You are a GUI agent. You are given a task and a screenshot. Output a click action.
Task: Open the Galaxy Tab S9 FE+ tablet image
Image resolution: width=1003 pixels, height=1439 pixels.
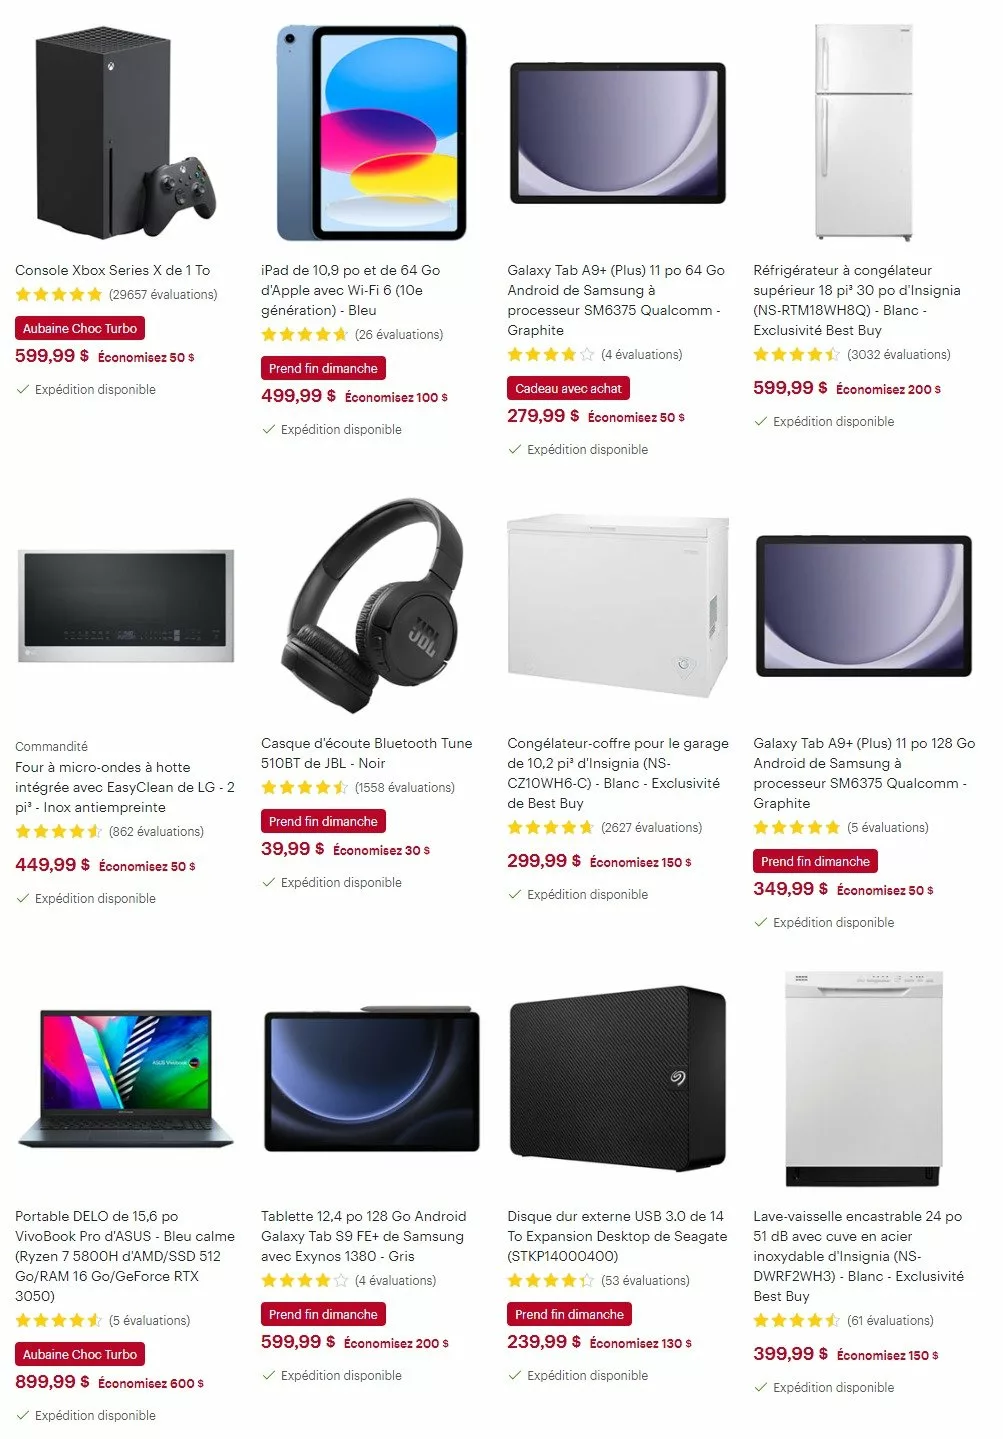[371, 1078]
